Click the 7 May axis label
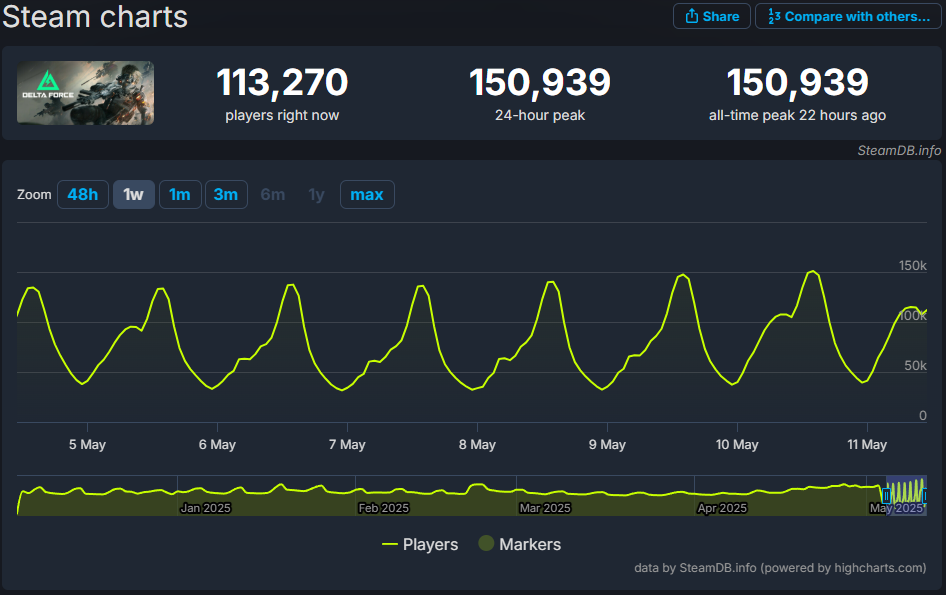The width and height of the screenshot is (946, 595). click(347, 445)
